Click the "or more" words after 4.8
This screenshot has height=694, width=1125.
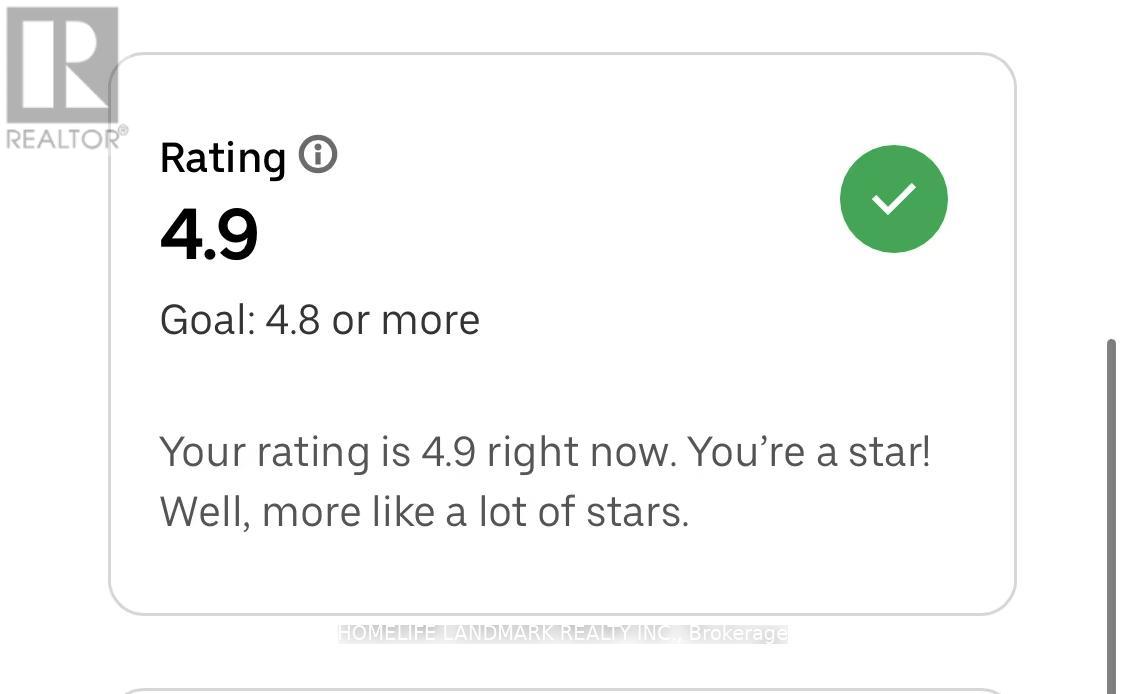[x=406, y=320]
